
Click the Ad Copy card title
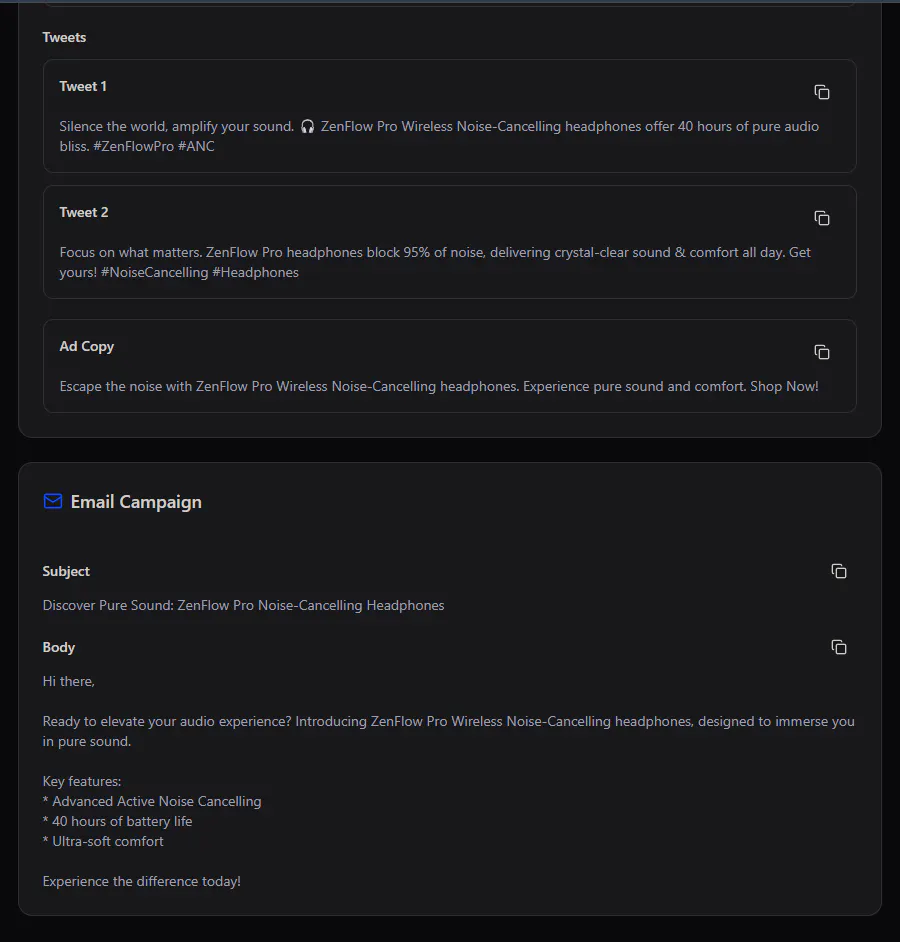[87, 346]
